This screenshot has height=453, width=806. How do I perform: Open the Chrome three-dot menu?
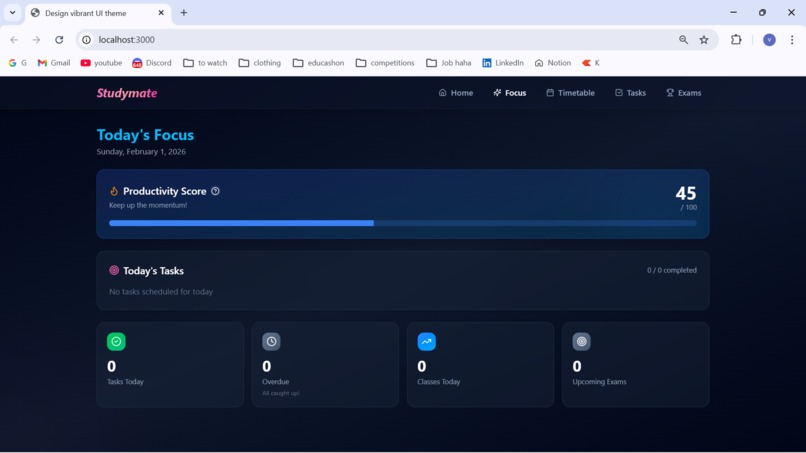792,40
